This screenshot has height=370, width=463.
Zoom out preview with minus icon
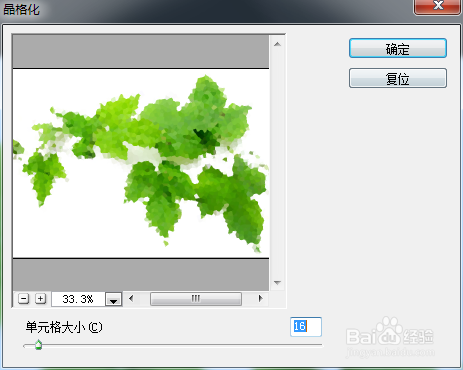pos(23,299)
